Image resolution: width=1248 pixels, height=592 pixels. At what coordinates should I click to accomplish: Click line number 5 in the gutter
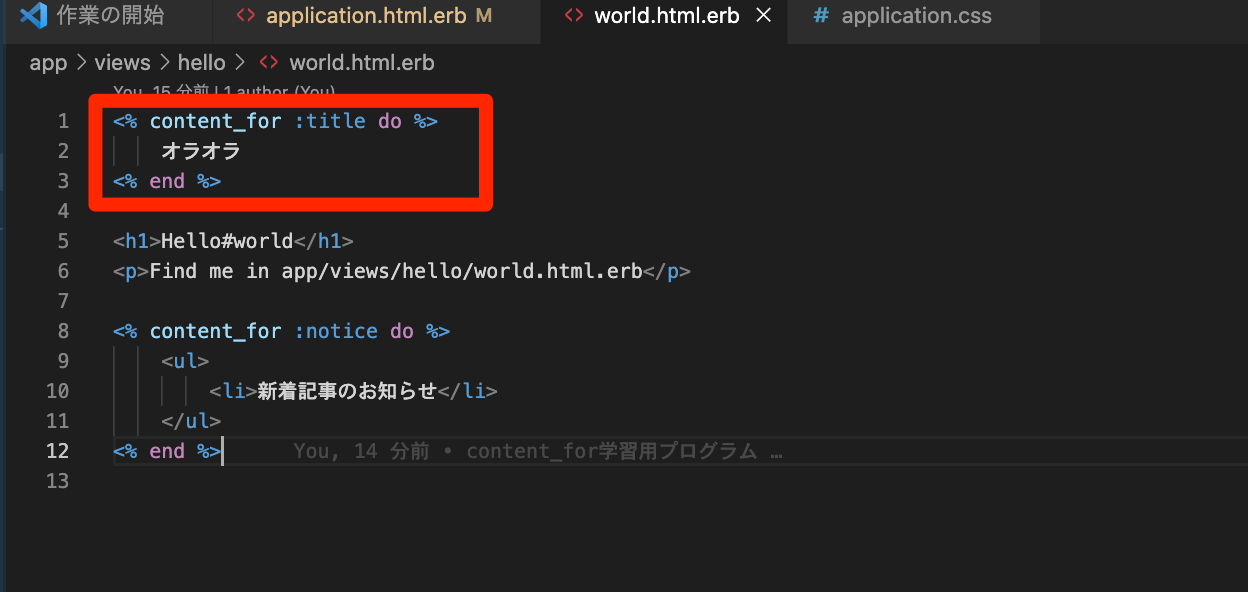63,240
